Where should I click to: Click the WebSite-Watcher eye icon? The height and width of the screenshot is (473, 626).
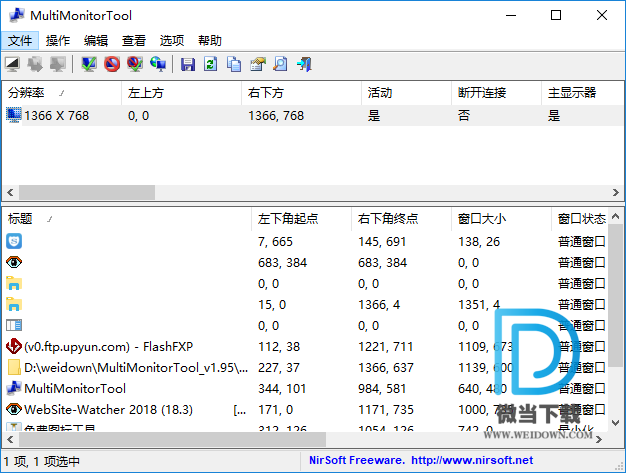tap(14, 409)
